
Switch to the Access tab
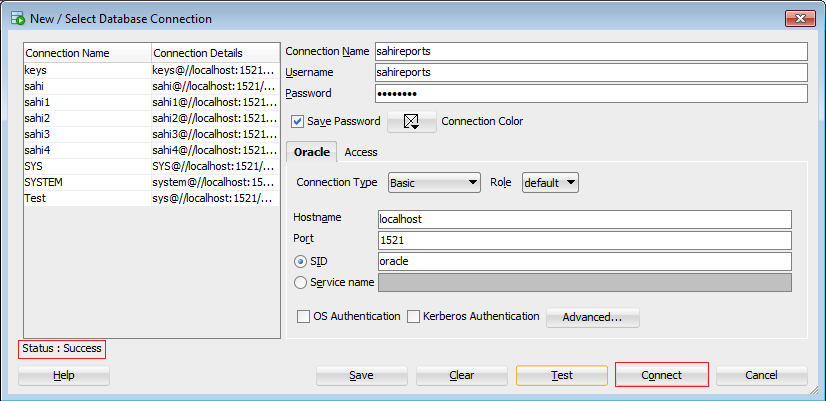point(360,152)
